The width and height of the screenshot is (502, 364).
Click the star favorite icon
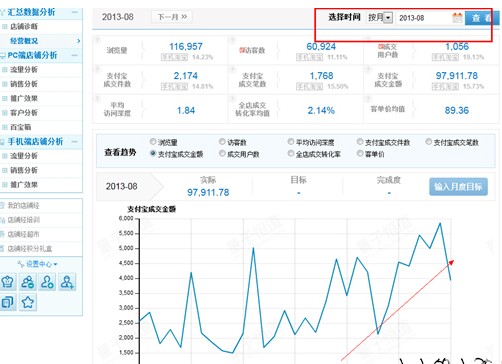27,302
